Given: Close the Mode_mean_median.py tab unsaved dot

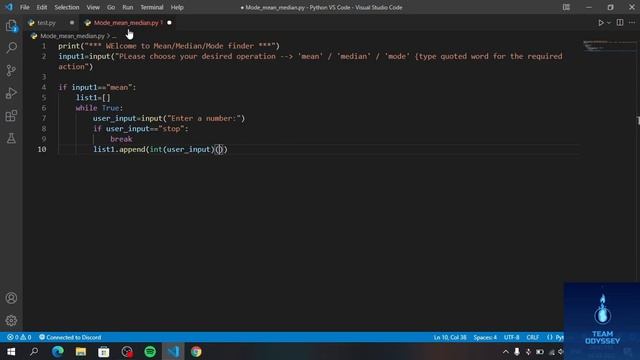Looking at the screenshot, I should pyautogui.click(x=169, y=23).
